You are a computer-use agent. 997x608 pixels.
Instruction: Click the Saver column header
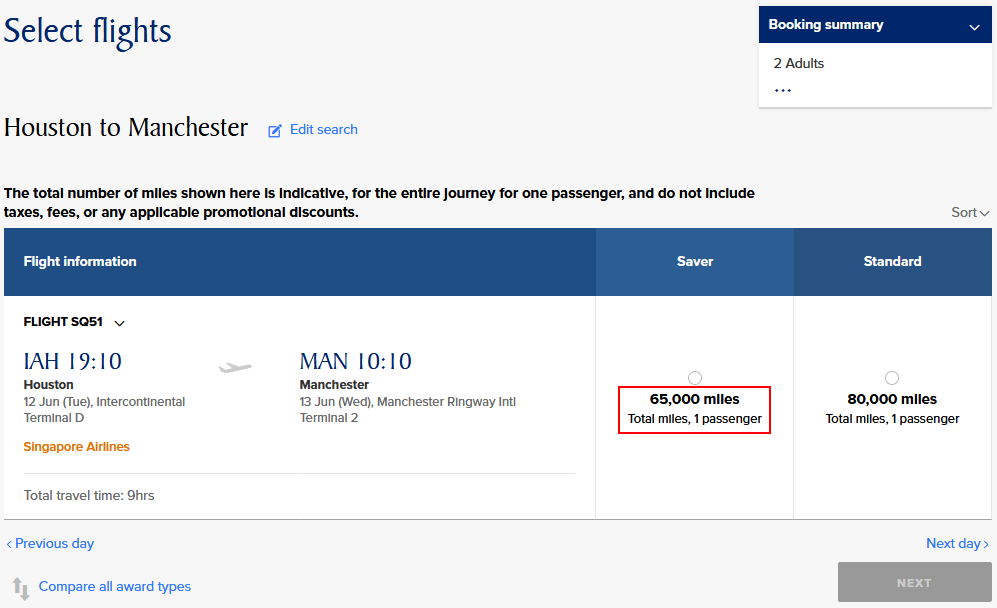tap(694, 261)
